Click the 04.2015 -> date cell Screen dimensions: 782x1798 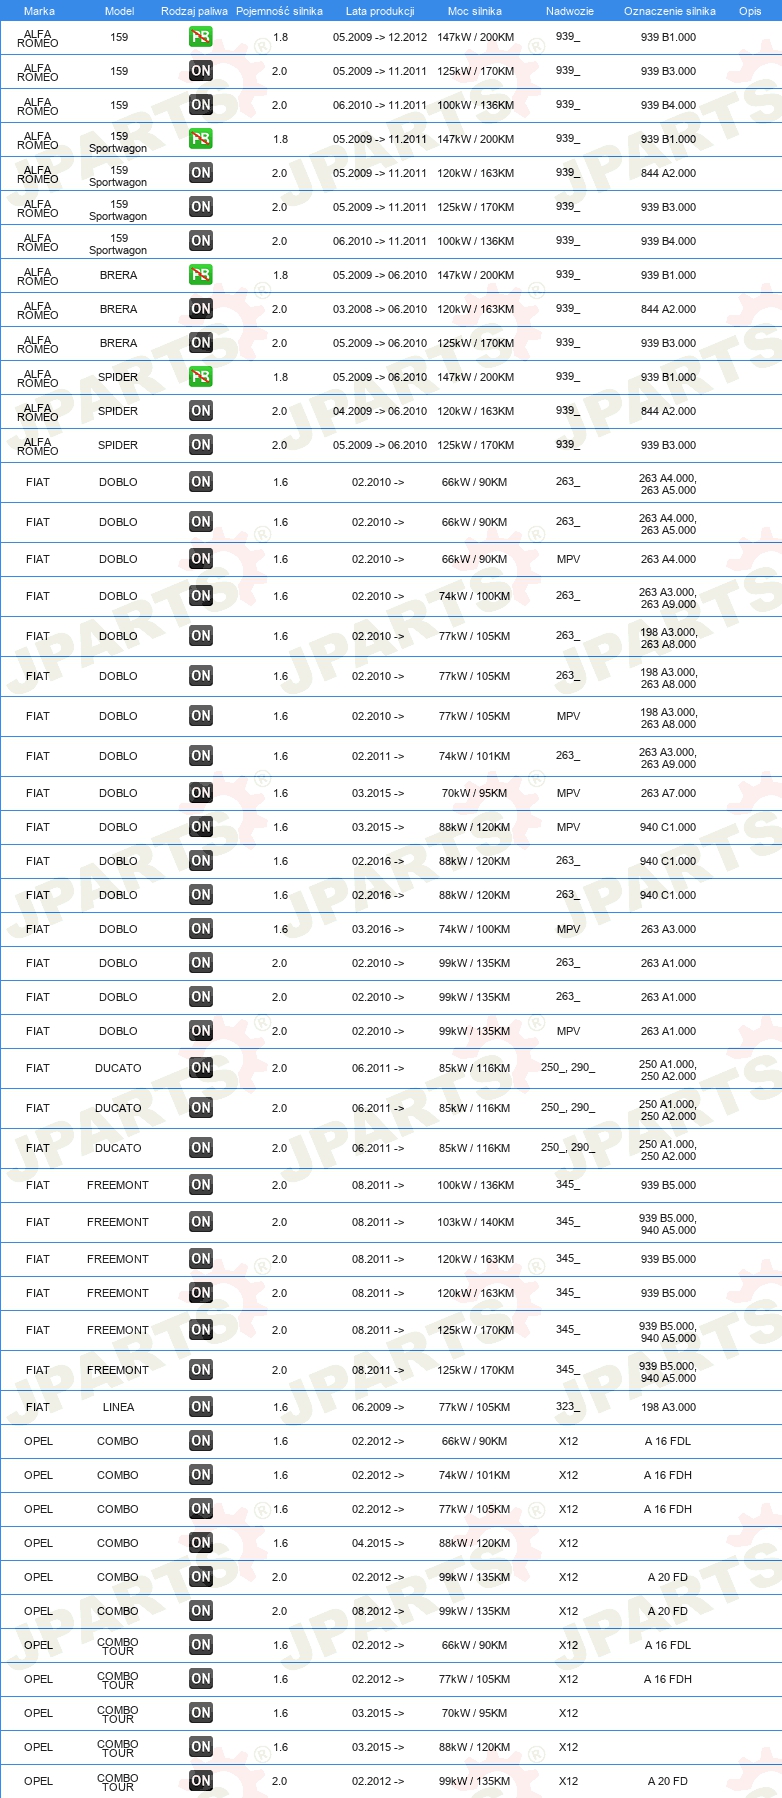click(x=378, y=1543)
